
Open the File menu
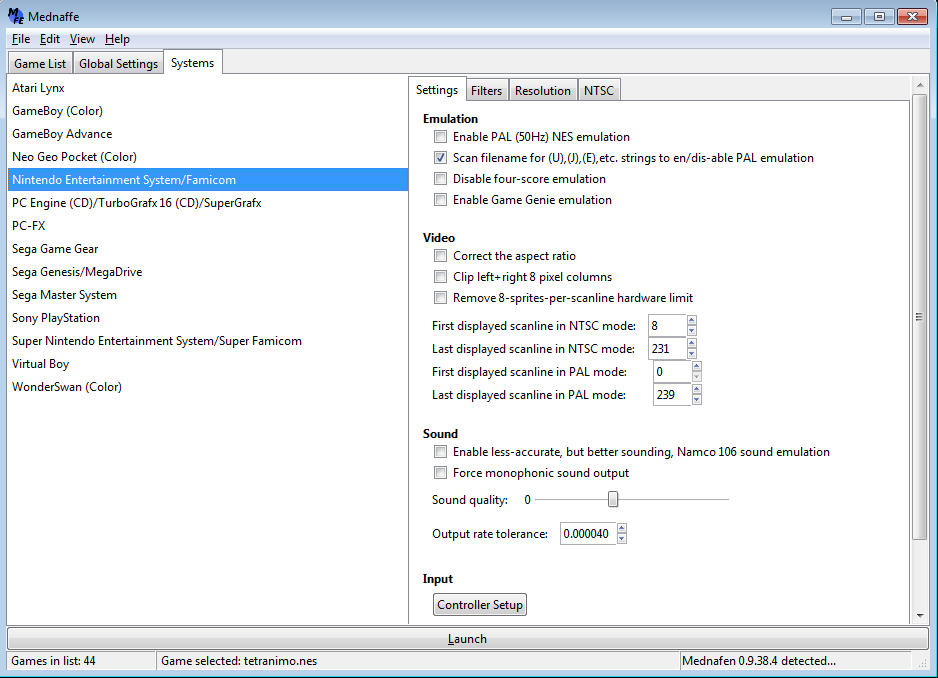click(x=20, y=39)
